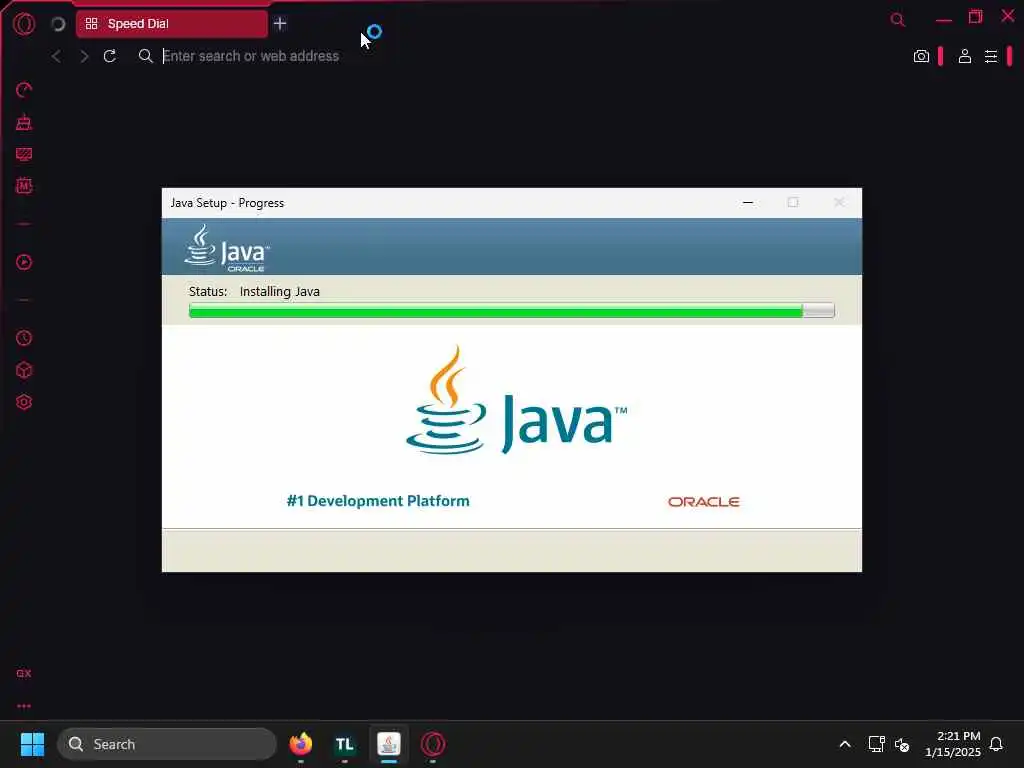Open sidebar setup three-dots menu

[x=24, y=706]
